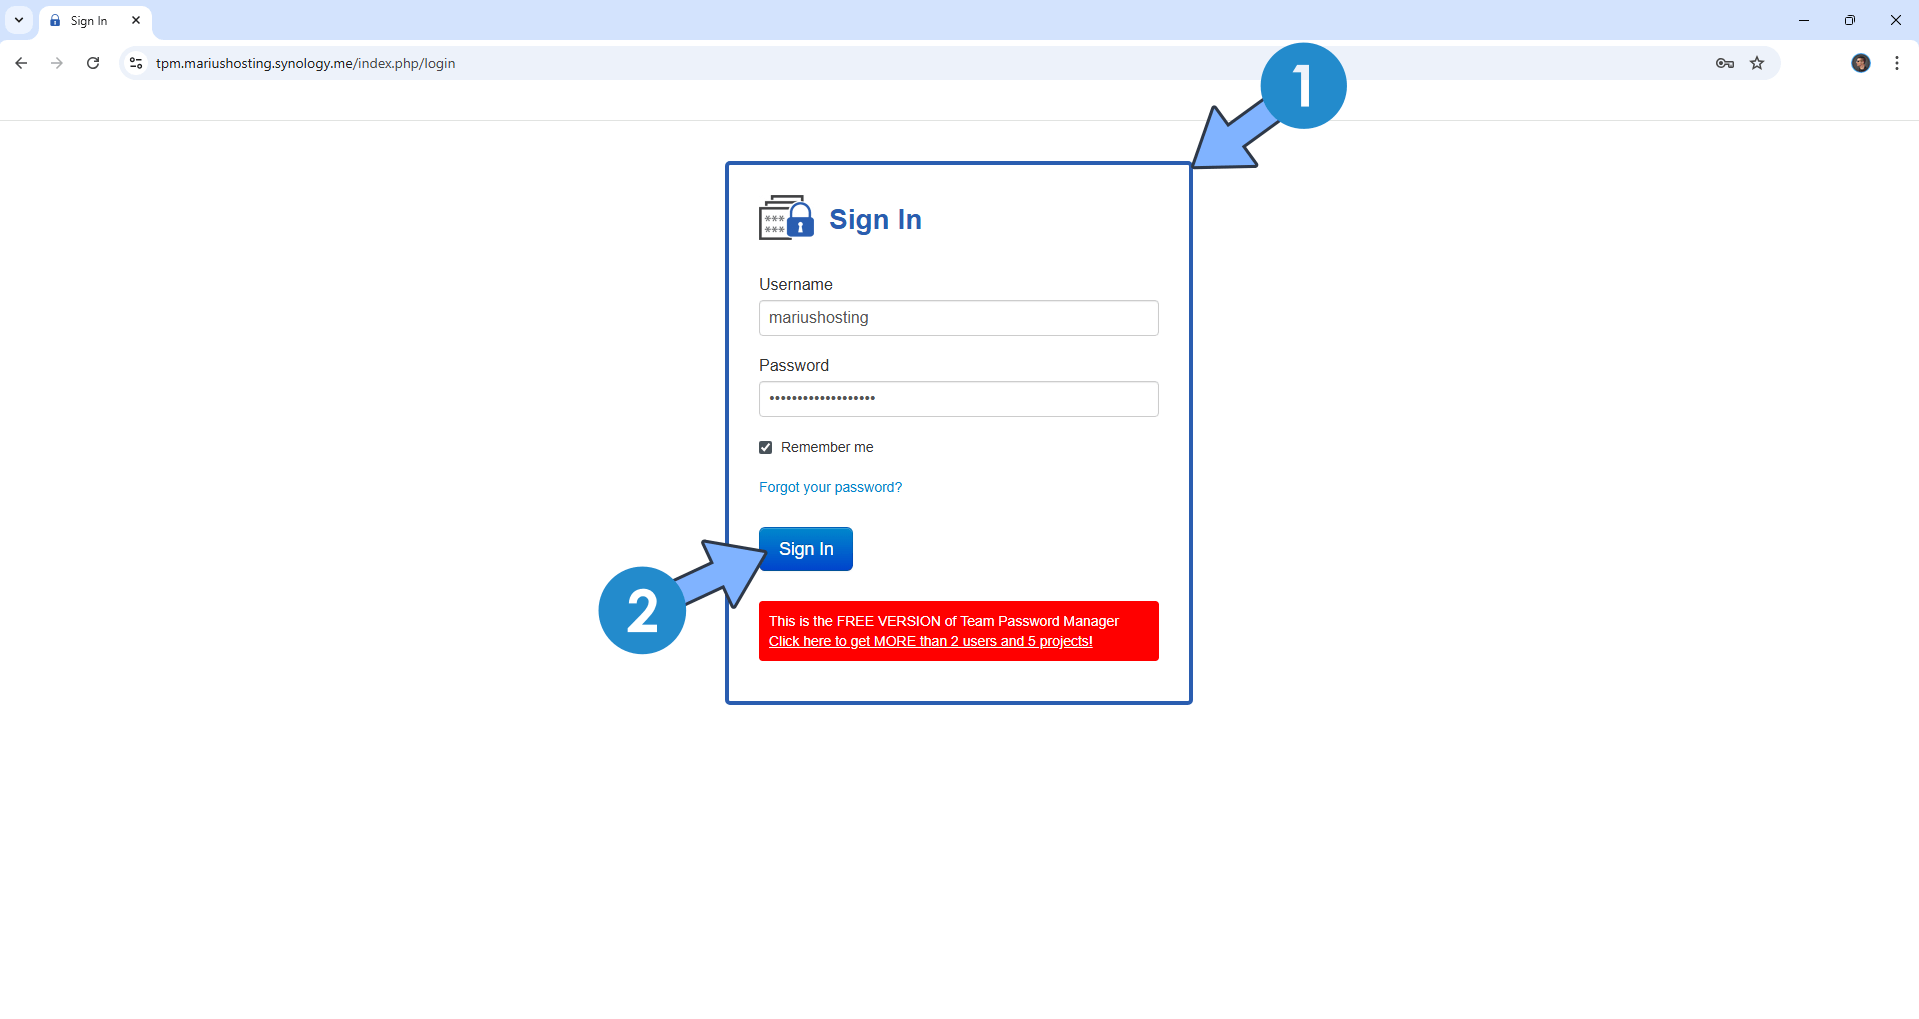Click the forward navigation arrow
The width and height of the screenshot is (1919, 1019).
[x=57, y=62]
